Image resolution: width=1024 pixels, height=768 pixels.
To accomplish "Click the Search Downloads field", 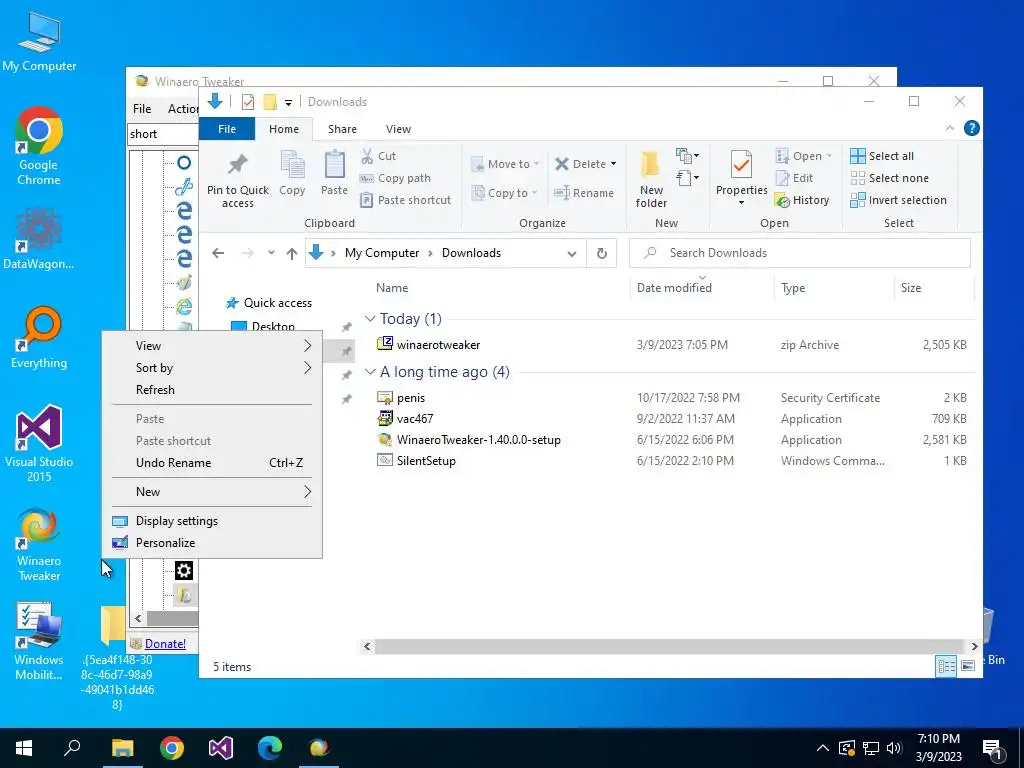I will (x=799, y=253).
